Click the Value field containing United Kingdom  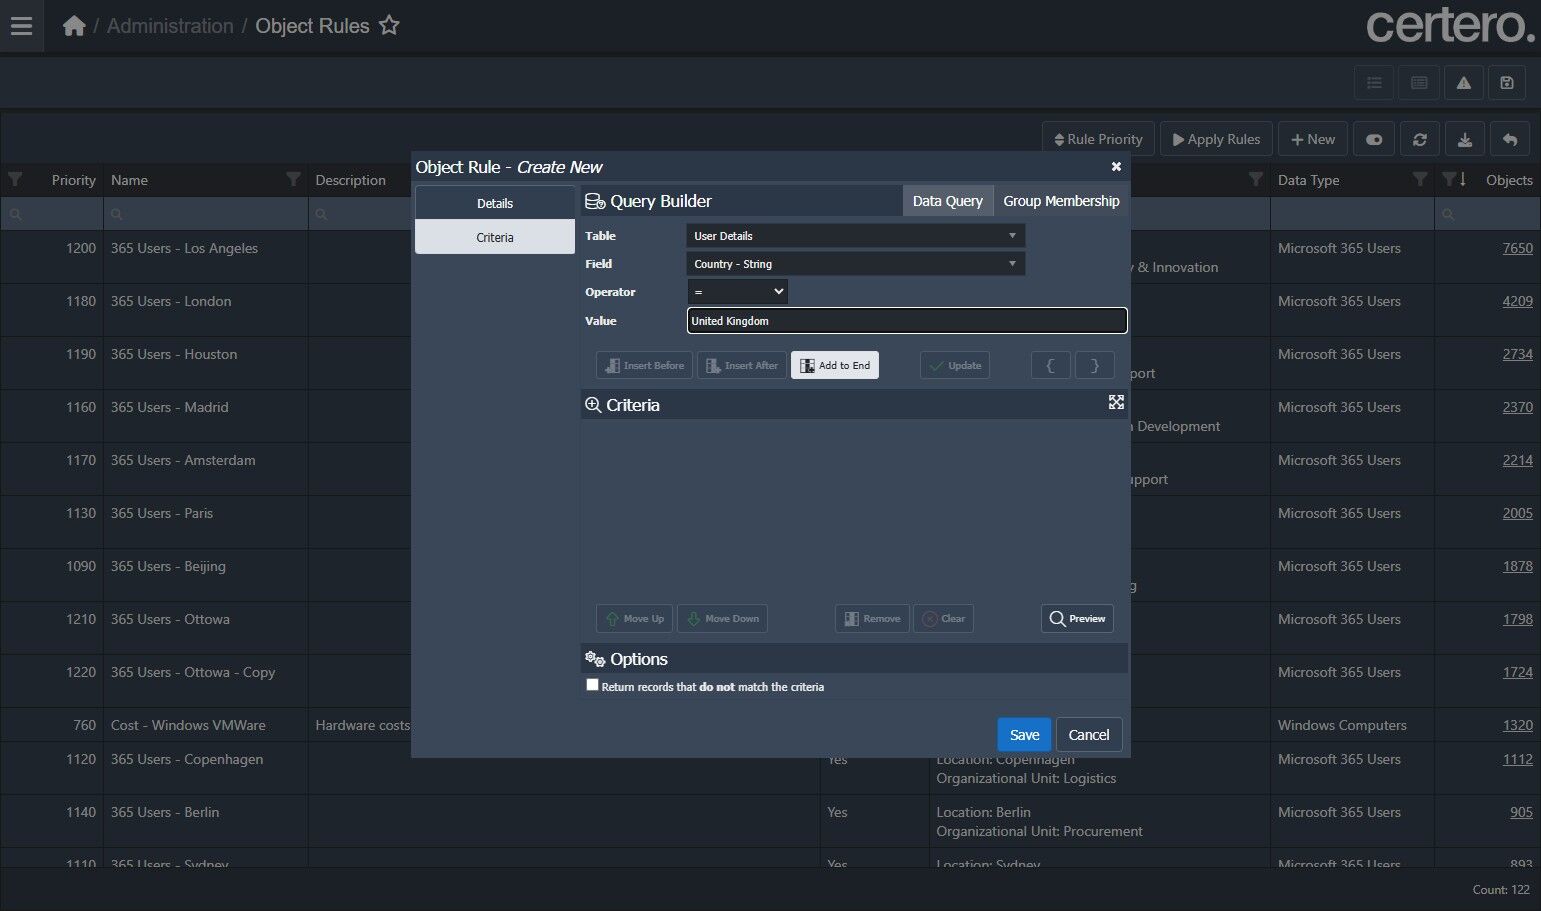coord(906,321)
